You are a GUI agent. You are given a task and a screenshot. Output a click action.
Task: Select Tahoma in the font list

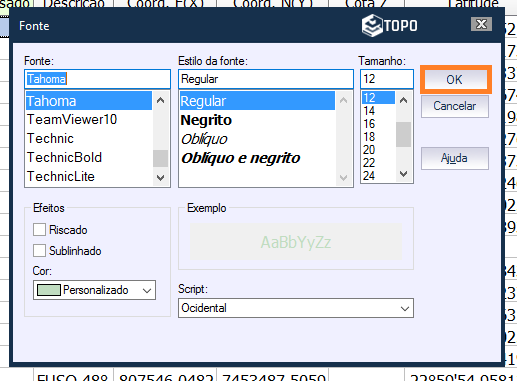[89, 101]
